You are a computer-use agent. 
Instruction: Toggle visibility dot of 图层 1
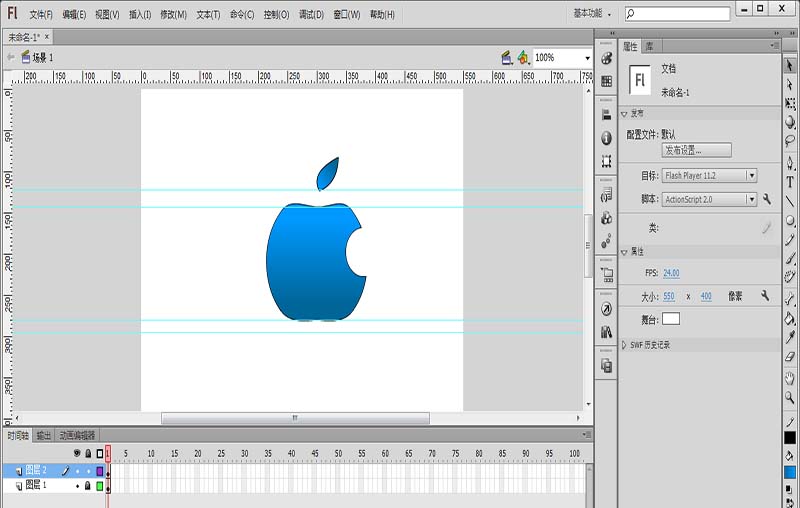tap(78, 486)
